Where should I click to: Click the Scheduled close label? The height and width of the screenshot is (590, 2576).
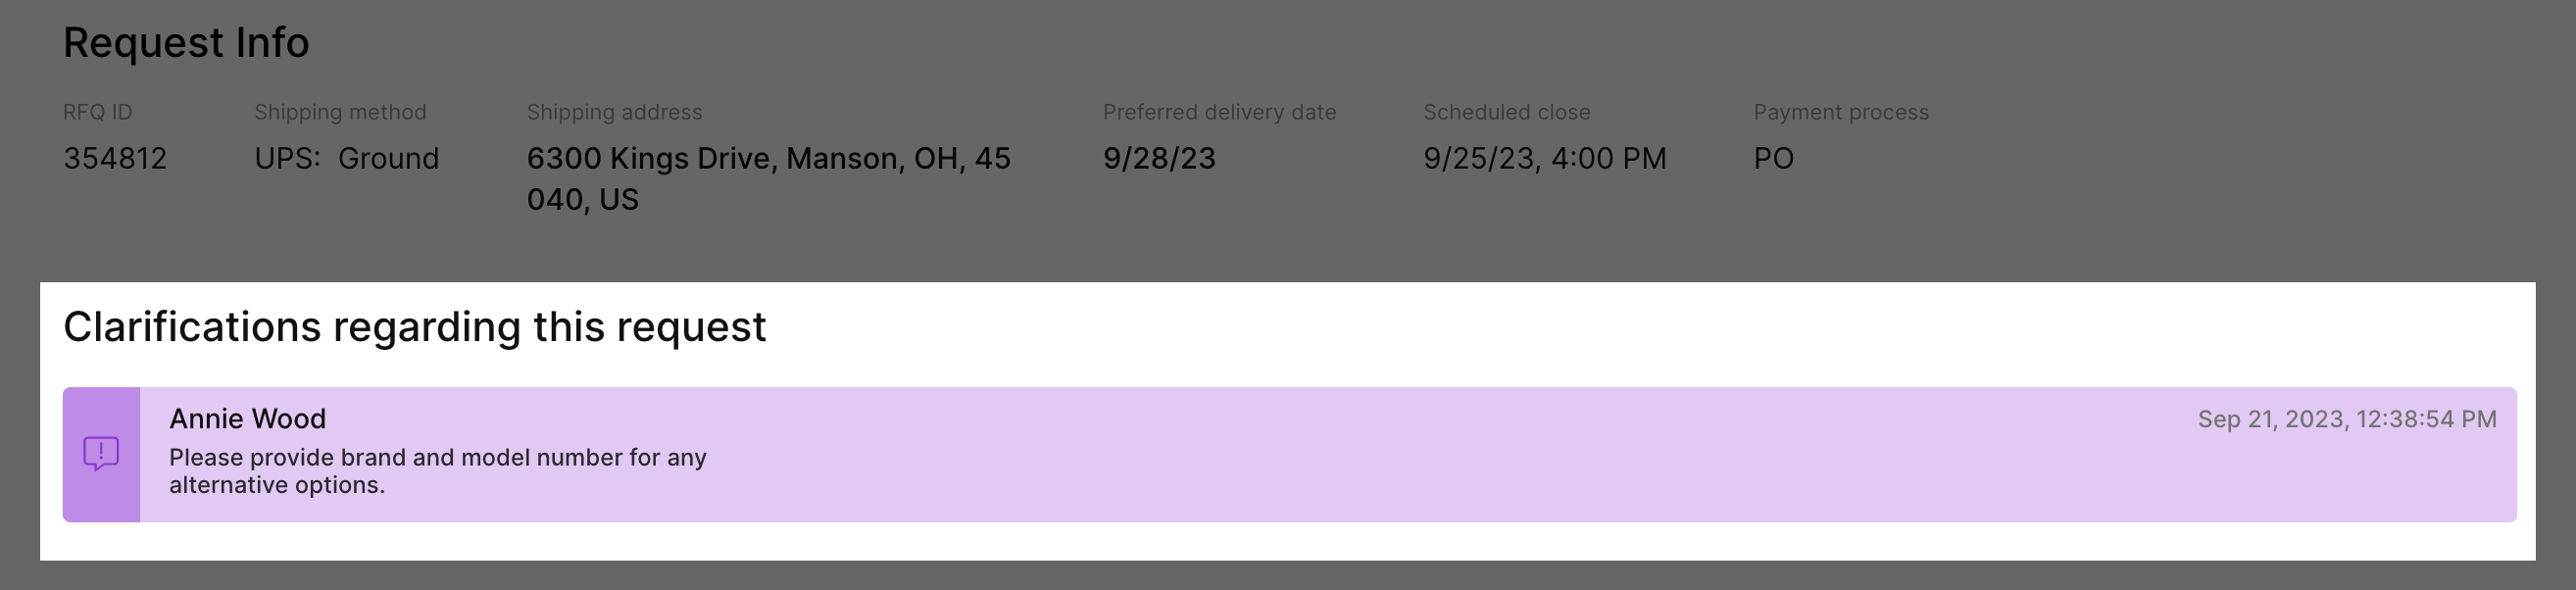(1506, 112)
